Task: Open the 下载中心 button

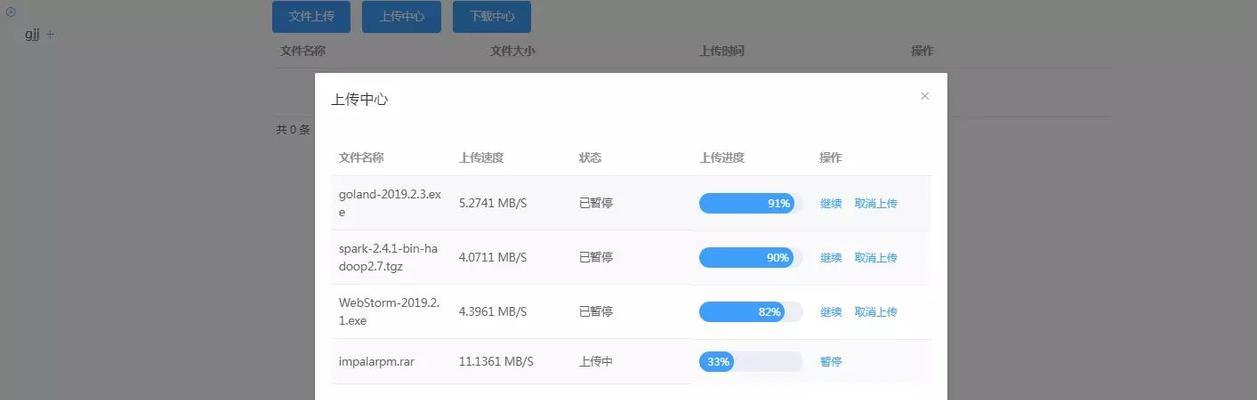Action: (492, 17)
